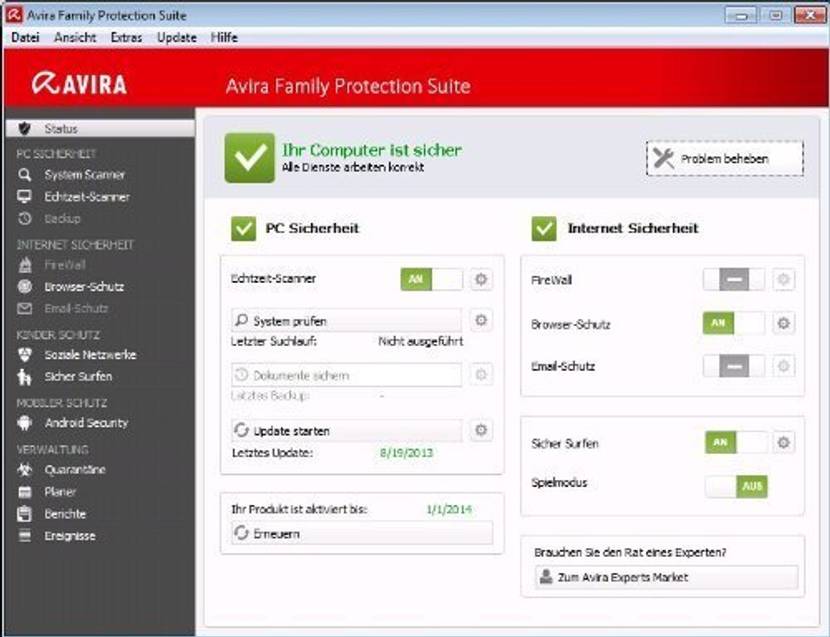830x637 pixels.
Task: Open the Update menu
Action: [x=177, y=38]
